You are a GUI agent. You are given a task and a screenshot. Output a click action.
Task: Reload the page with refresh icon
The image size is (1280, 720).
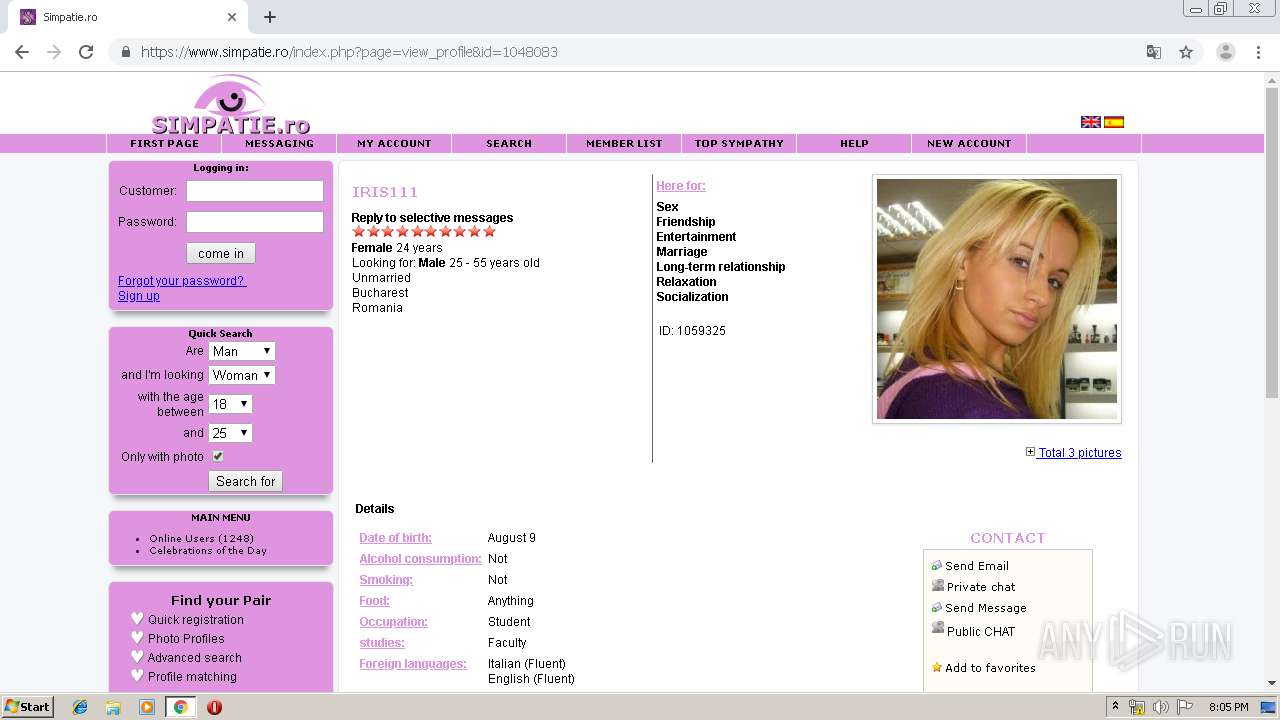coord(86,52)
